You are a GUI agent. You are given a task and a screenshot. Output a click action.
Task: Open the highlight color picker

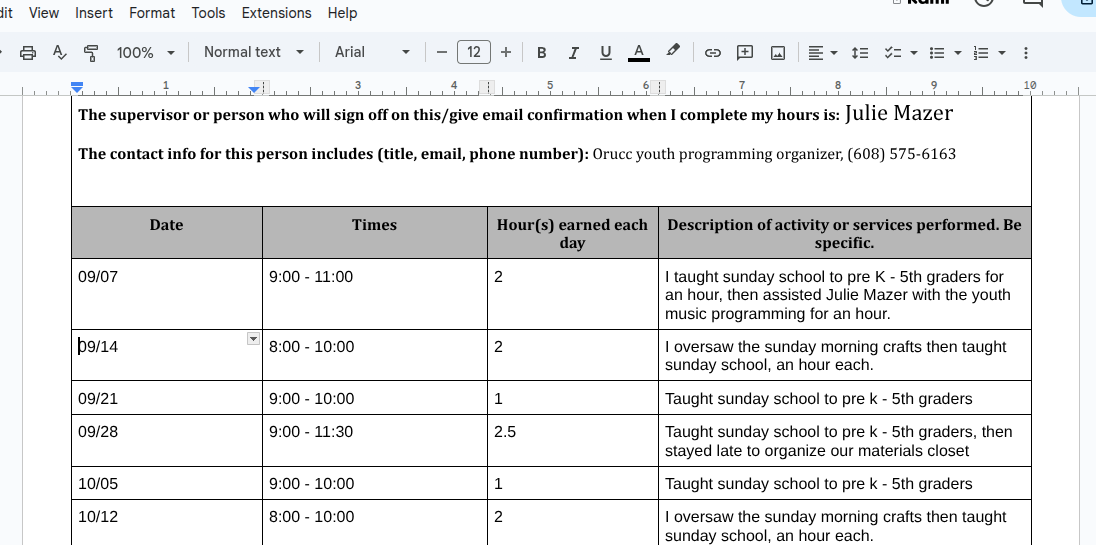672,51
